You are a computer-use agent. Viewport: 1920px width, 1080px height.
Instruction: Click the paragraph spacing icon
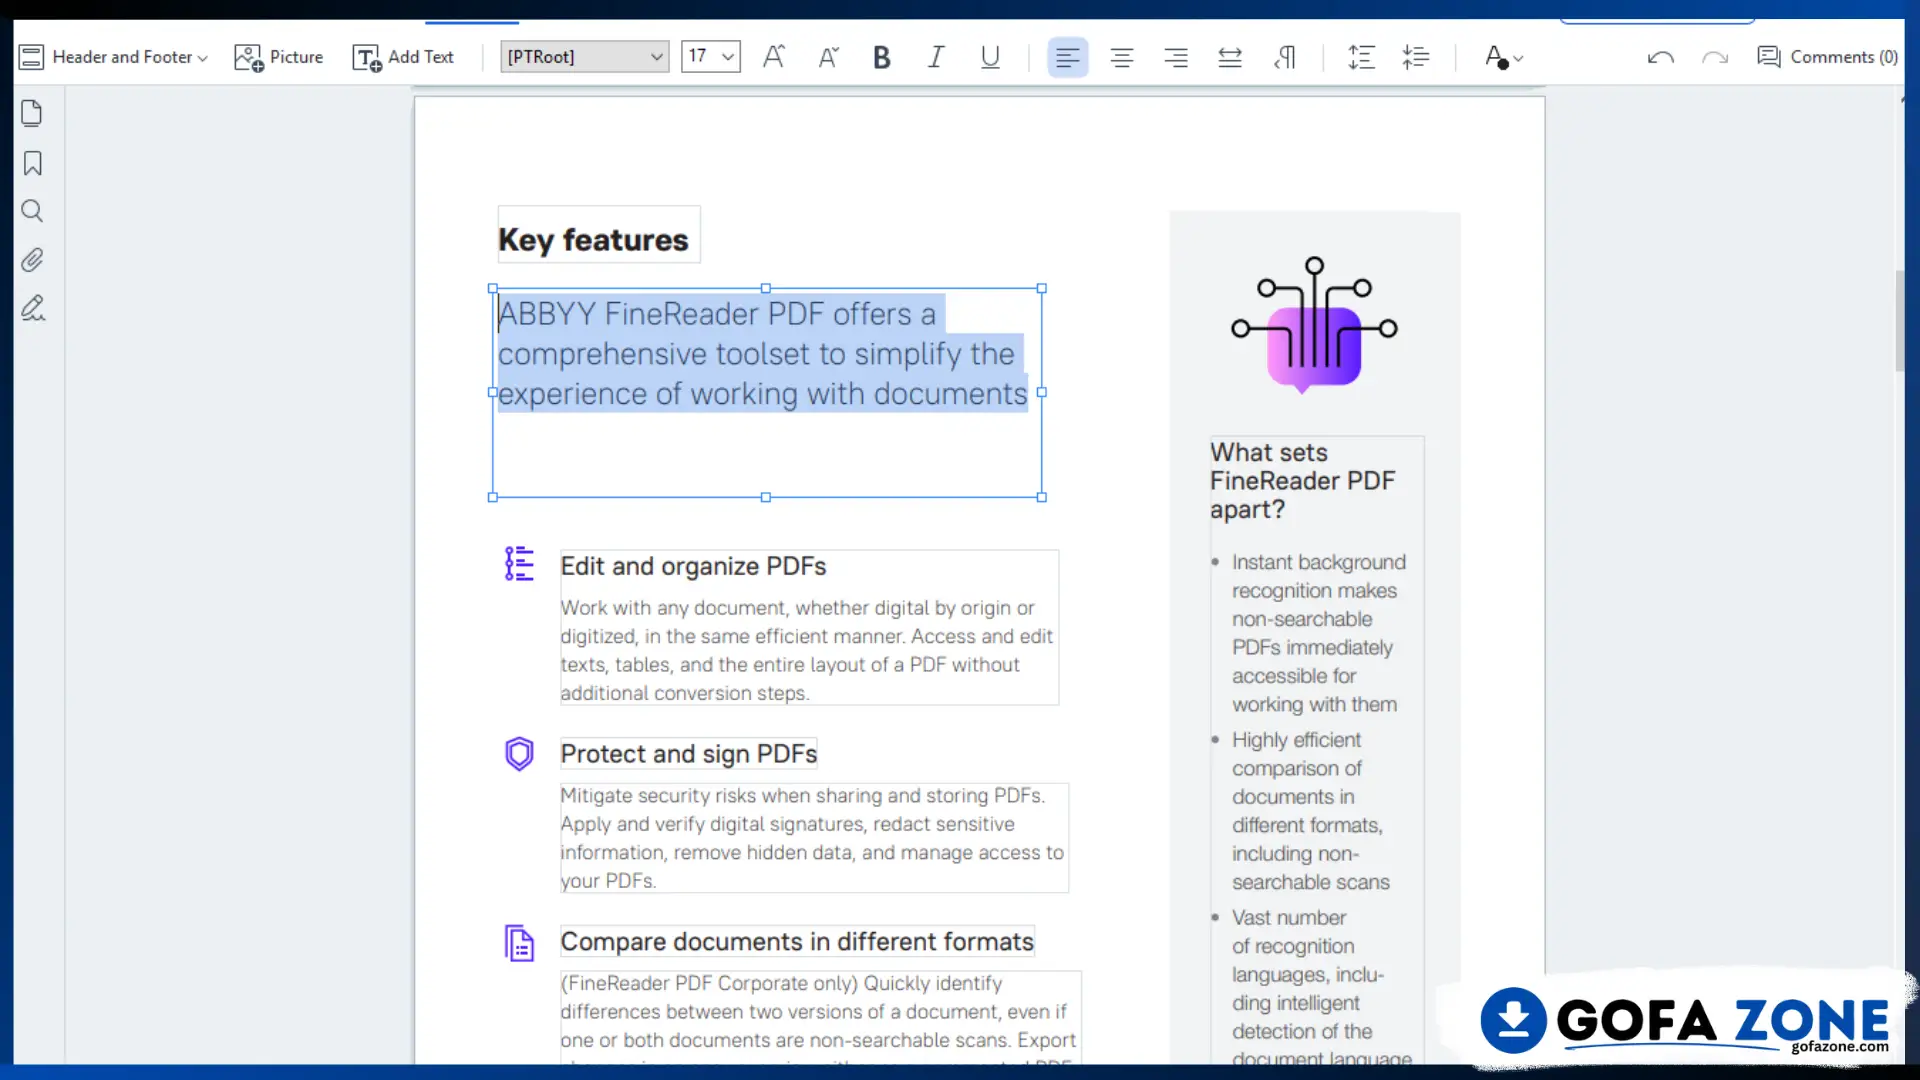(1416, 57)
